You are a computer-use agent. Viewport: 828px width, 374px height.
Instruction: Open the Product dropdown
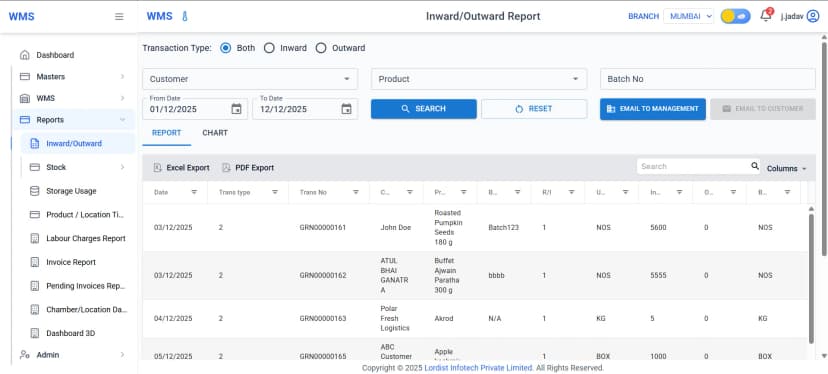coord(479,79)
